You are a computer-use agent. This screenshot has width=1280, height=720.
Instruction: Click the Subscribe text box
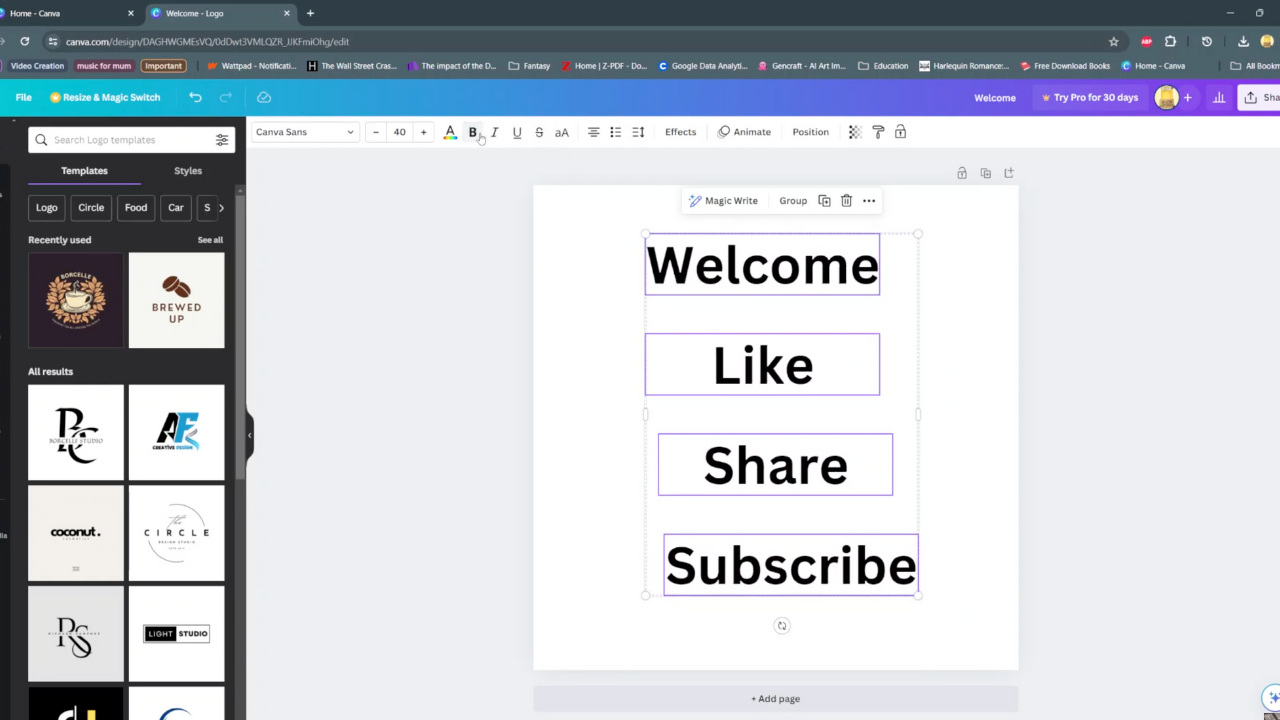pyautogui.click(x=791, y=565)
